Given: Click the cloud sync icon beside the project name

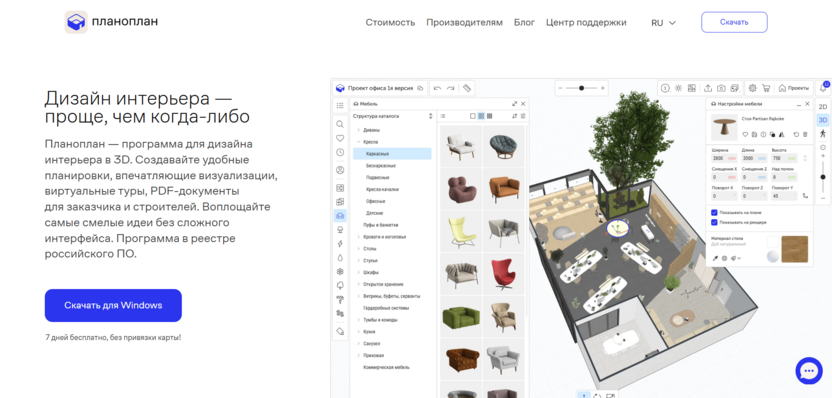Looking at the screenshot, I should [x=420, y=88].
